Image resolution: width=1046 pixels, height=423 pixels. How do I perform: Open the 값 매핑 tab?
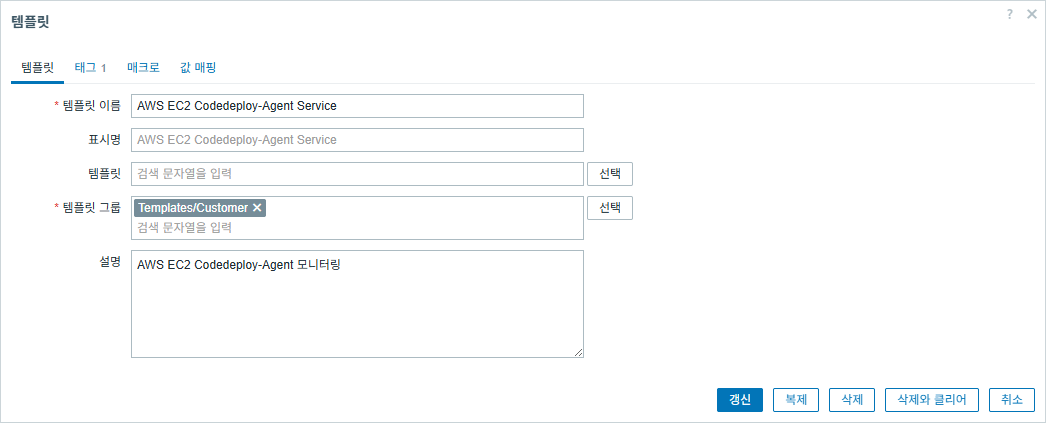pos(198,67)
